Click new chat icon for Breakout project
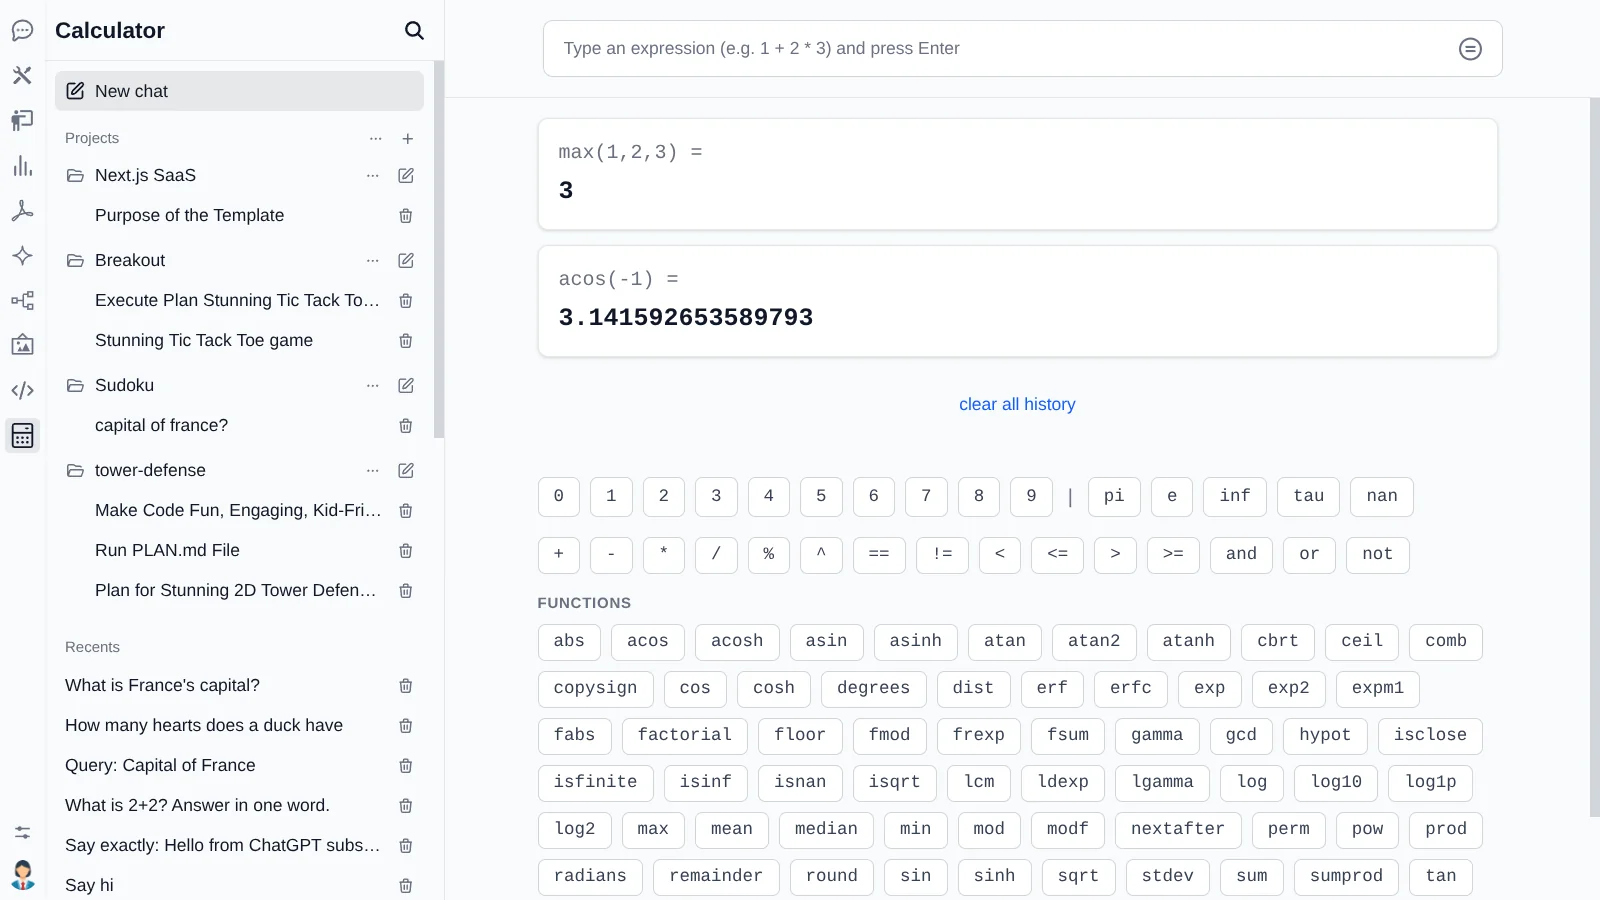Screen dimensions: 1600x900 (x=406, y=261)
